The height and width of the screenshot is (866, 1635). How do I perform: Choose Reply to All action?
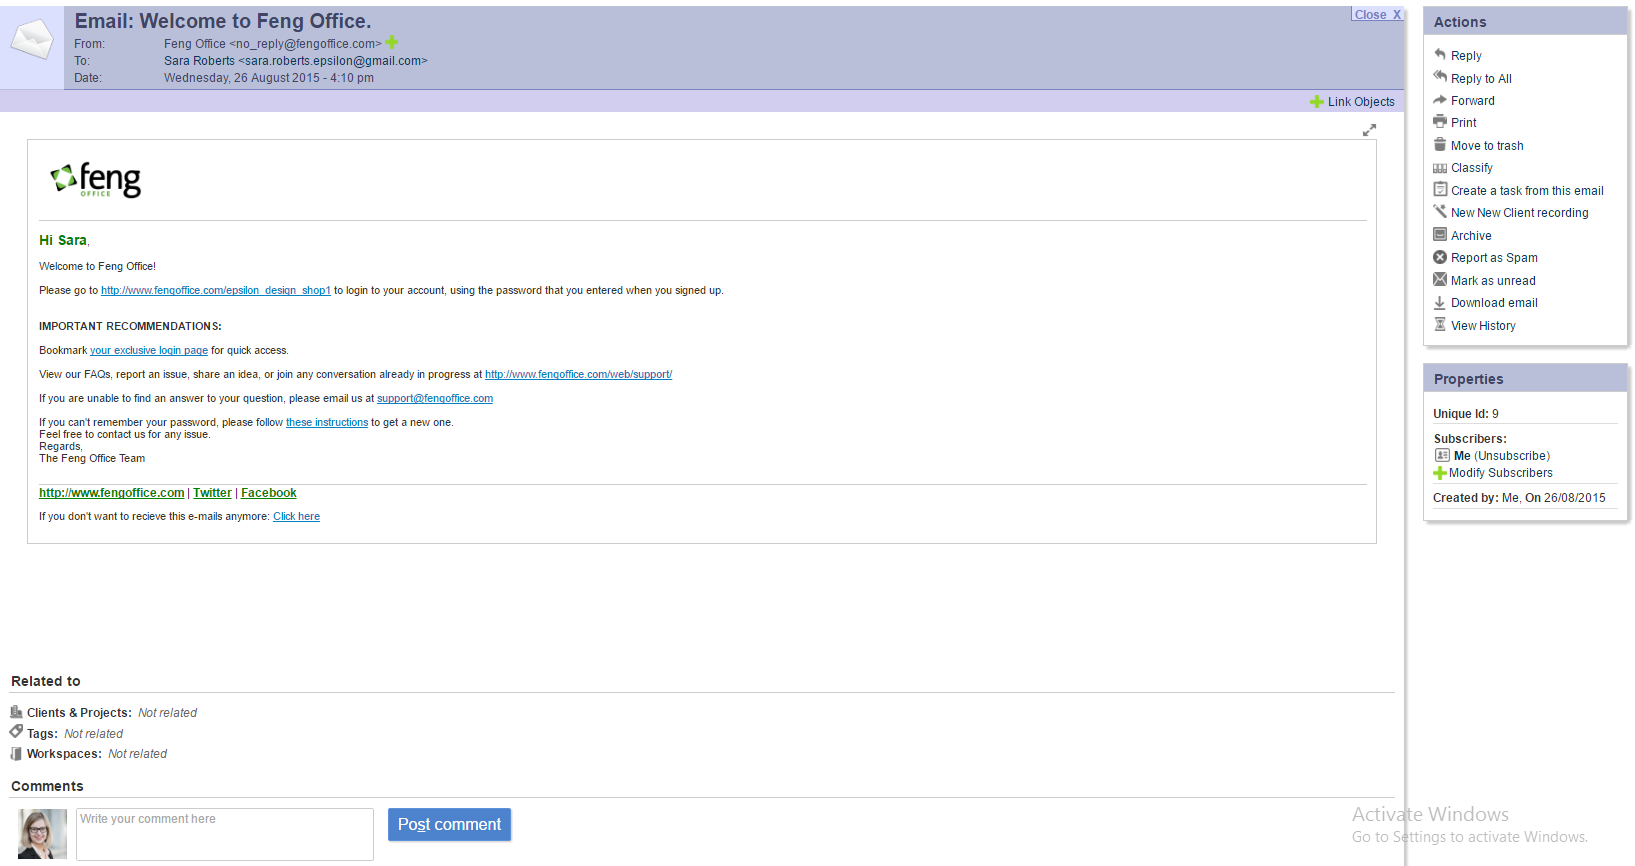click(x=1480, y=79)
